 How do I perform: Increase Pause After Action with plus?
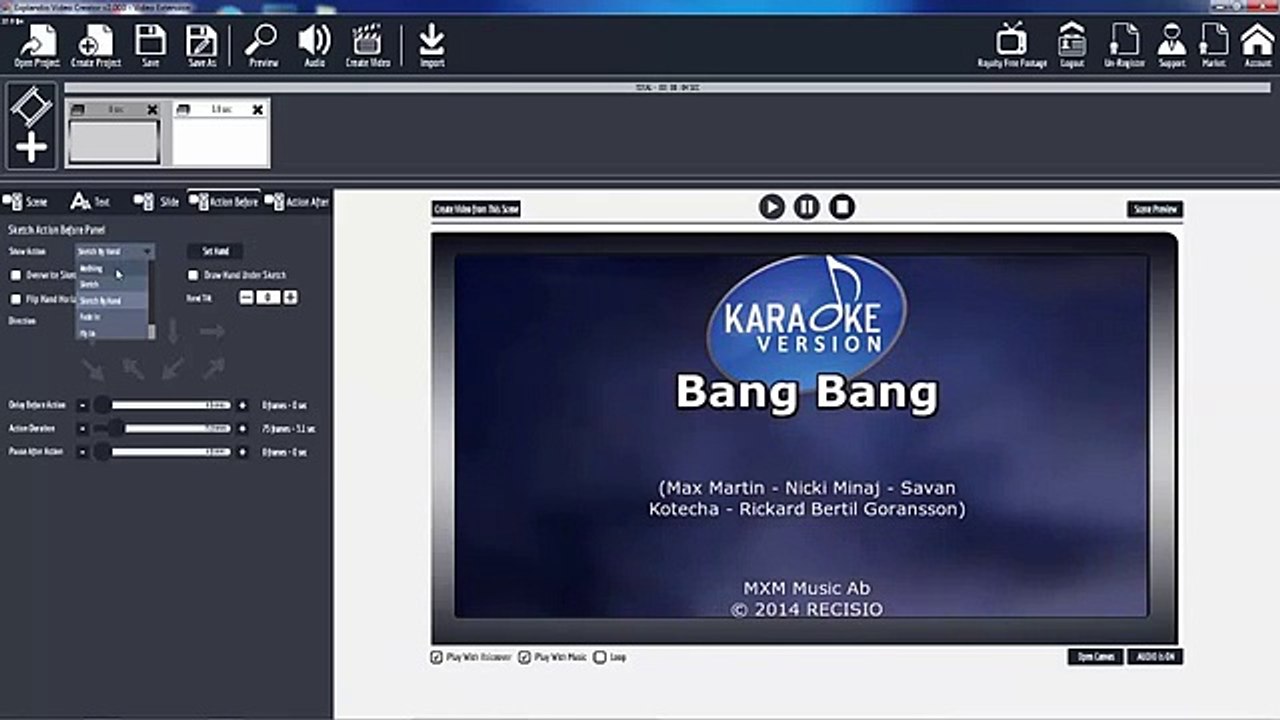pos(242,452)
